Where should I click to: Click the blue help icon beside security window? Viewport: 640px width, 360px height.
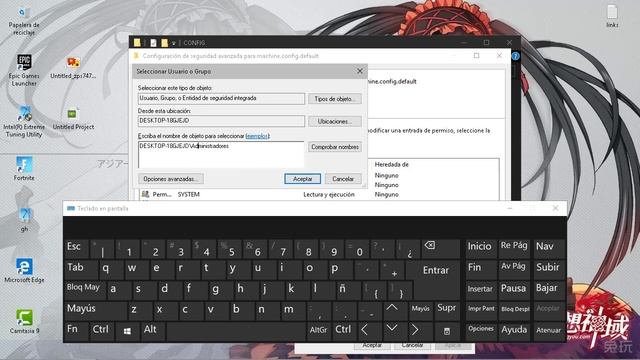[x=516, y=56]
